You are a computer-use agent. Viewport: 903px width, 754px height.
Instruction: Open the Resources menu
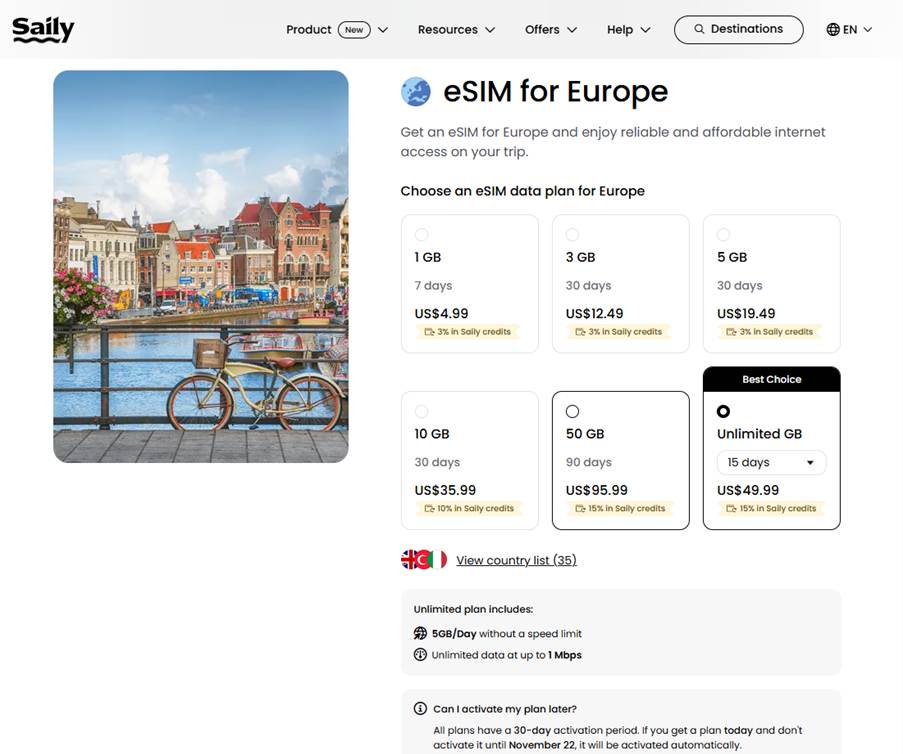coord(456,30)
